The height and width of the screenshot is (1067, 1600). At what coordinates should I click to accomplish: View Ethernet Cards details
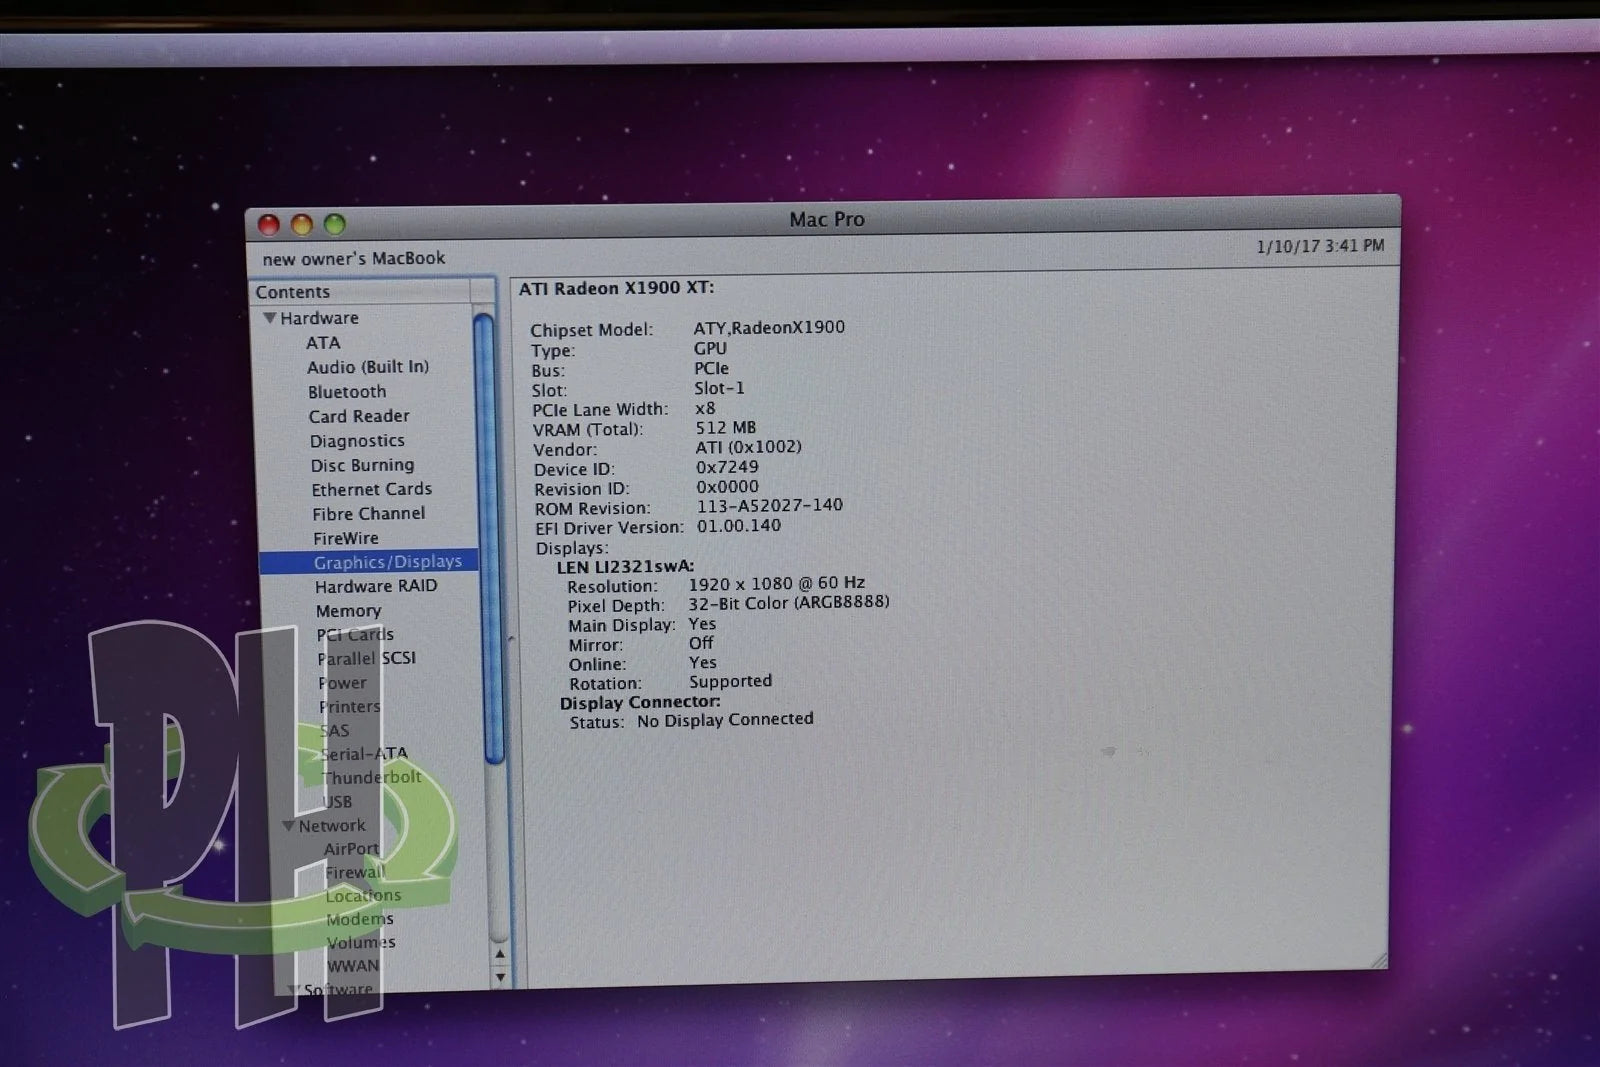371,489
